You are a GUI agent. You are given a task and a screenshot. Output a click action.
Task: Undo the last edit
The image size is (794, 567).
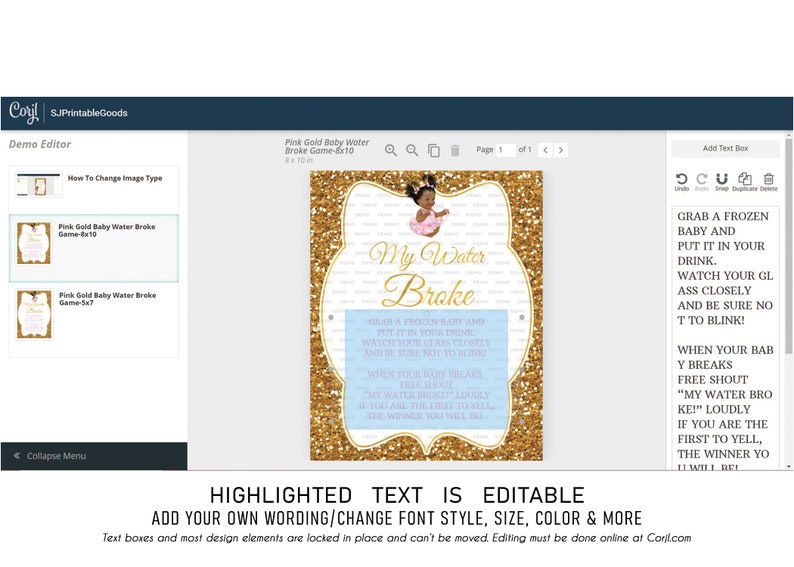tap(682, 182)
